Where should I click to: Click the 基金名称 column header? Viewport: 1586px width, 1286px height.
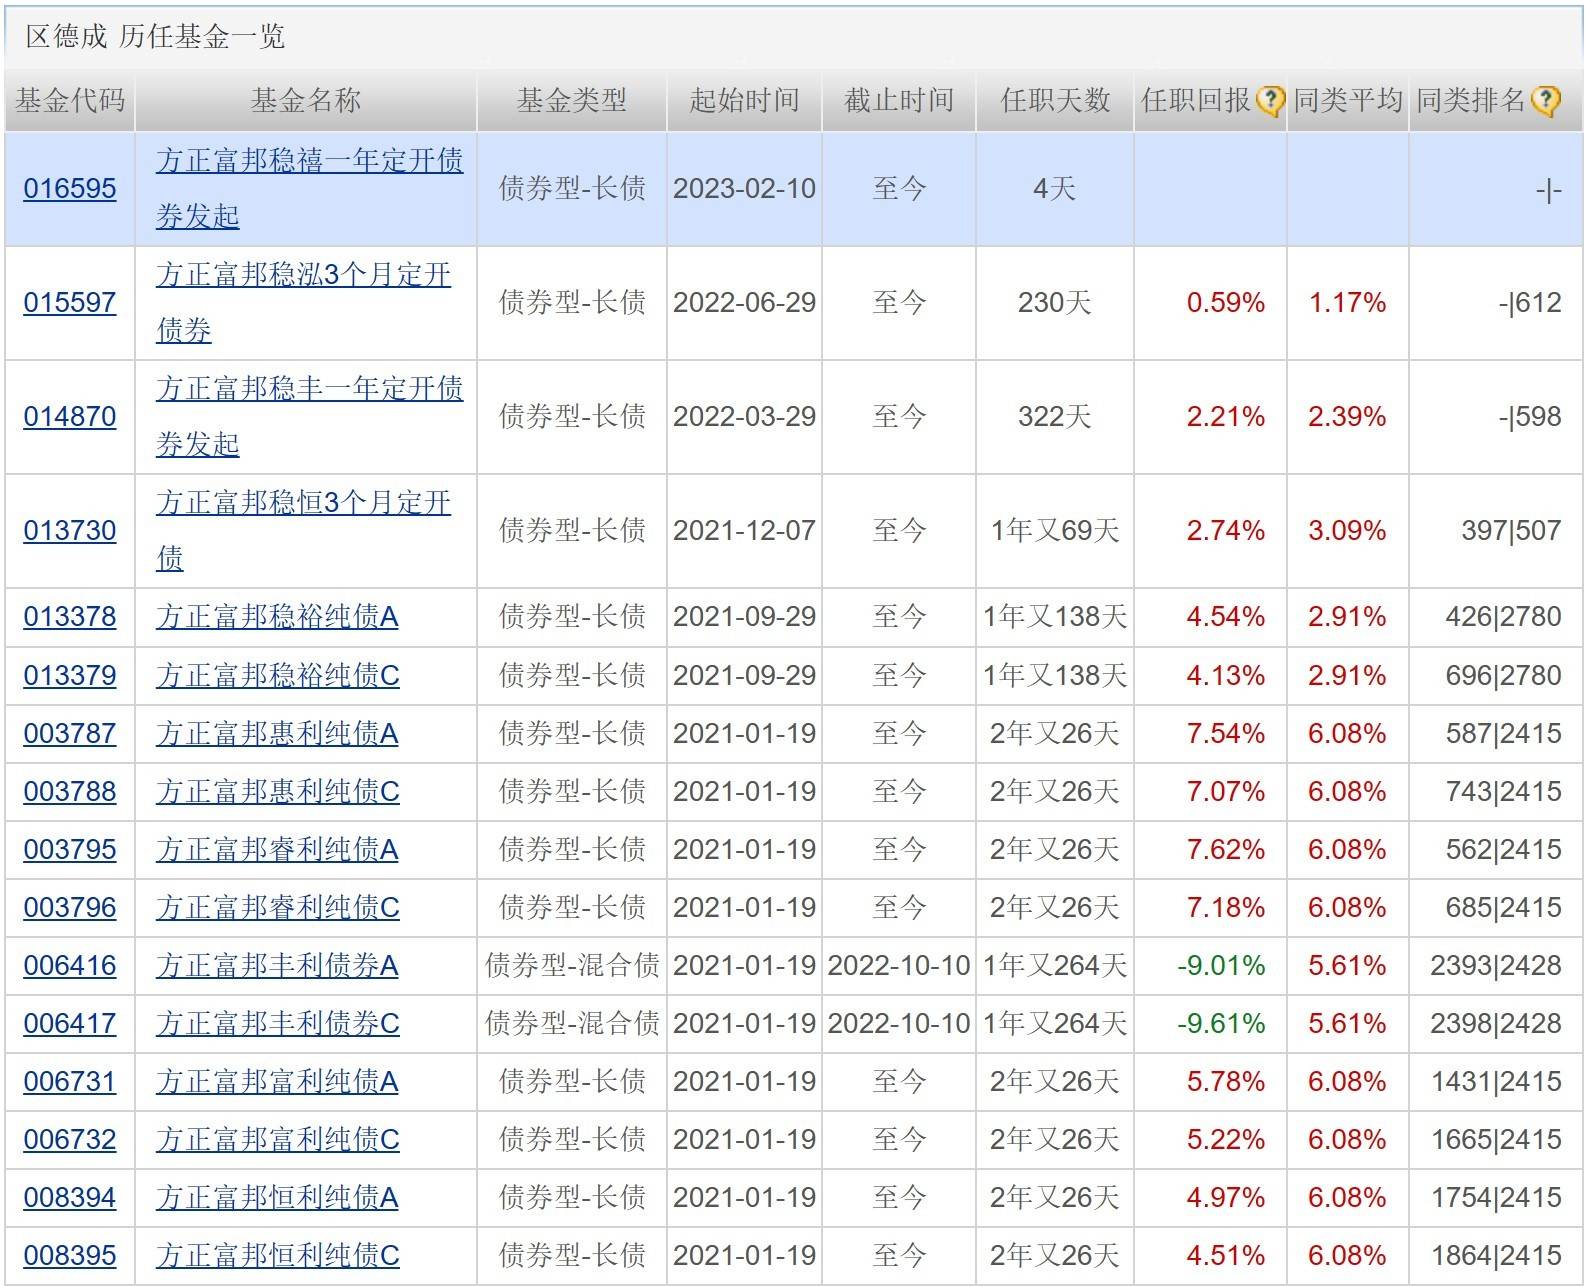306,100
